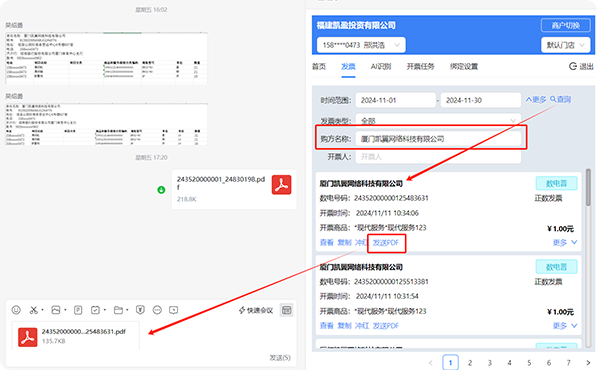Go to page 2 in pagination
597x370 pixels.
click(x=470, y=363)
